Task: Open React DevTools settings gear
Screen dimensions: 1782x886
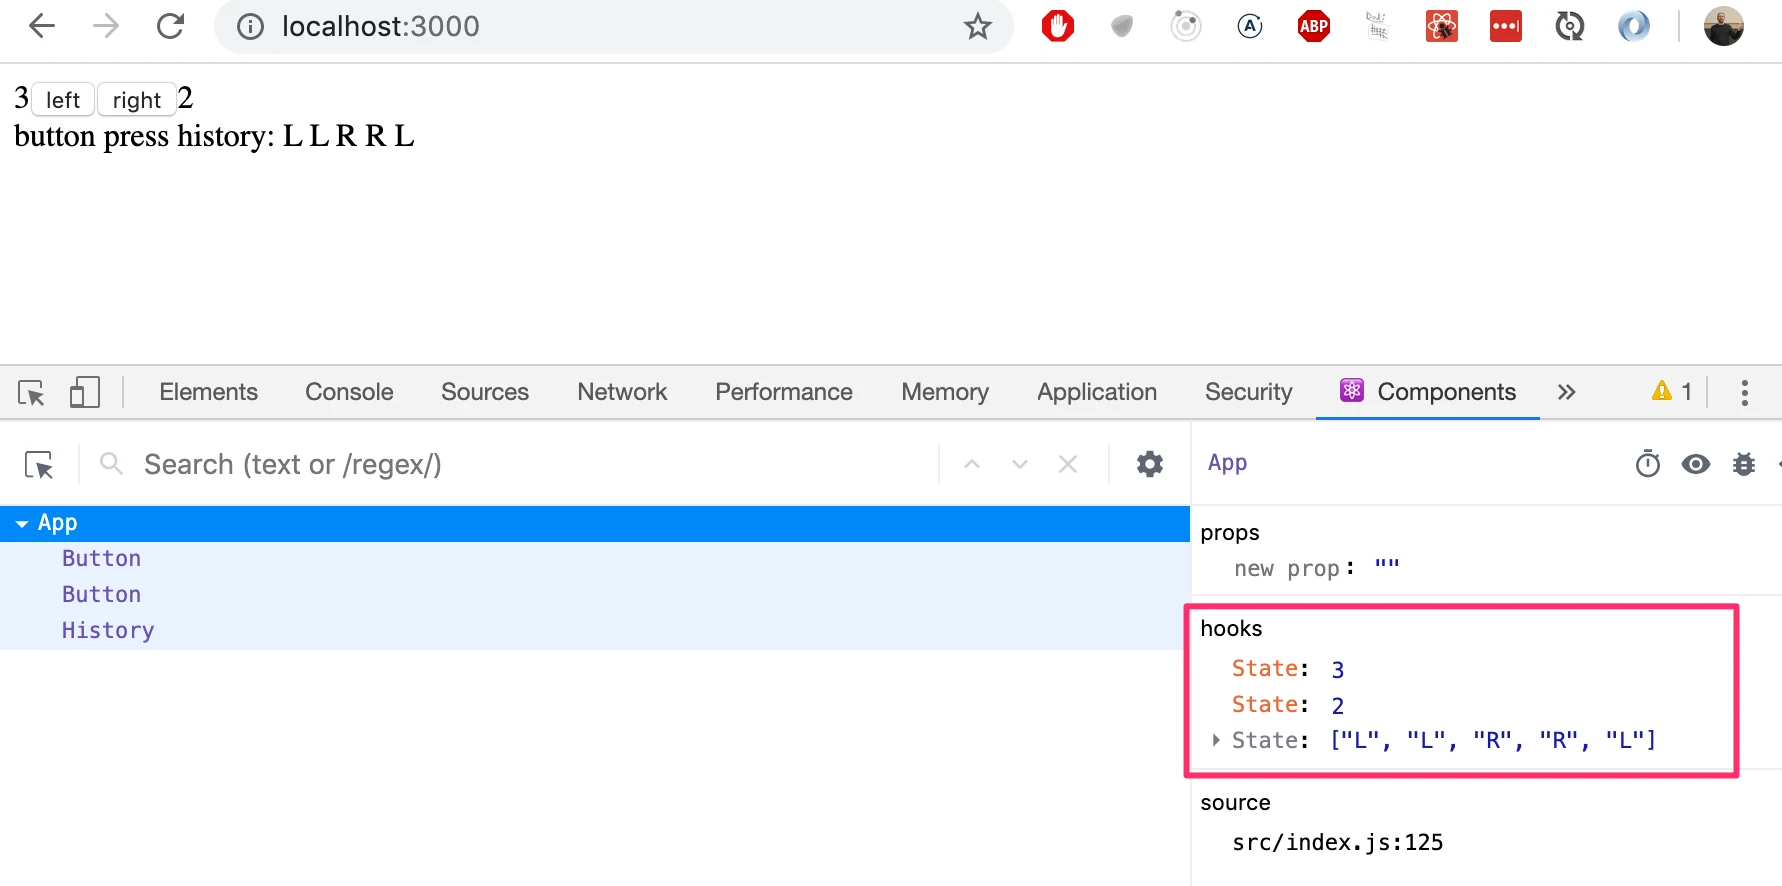Action: coord(1150,464)
